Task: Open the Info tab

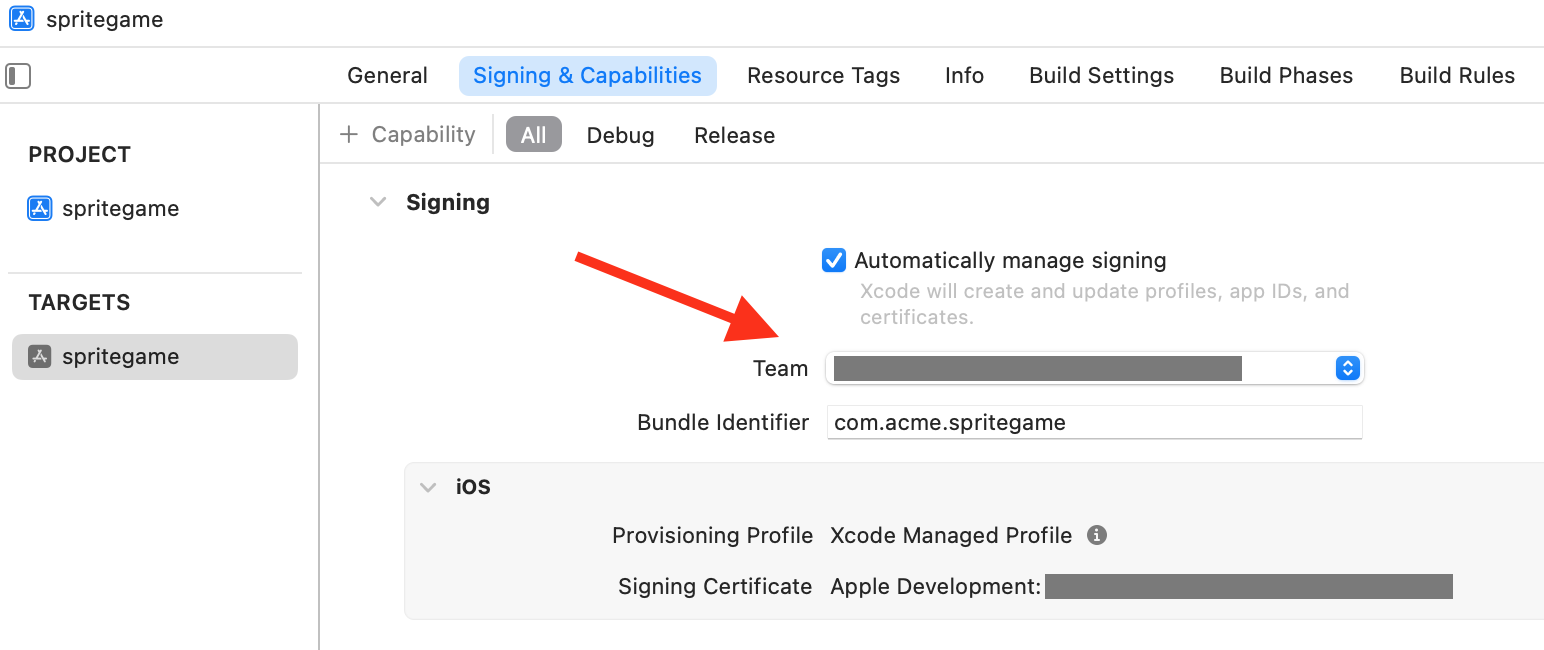Action: (x=963, y=75)
